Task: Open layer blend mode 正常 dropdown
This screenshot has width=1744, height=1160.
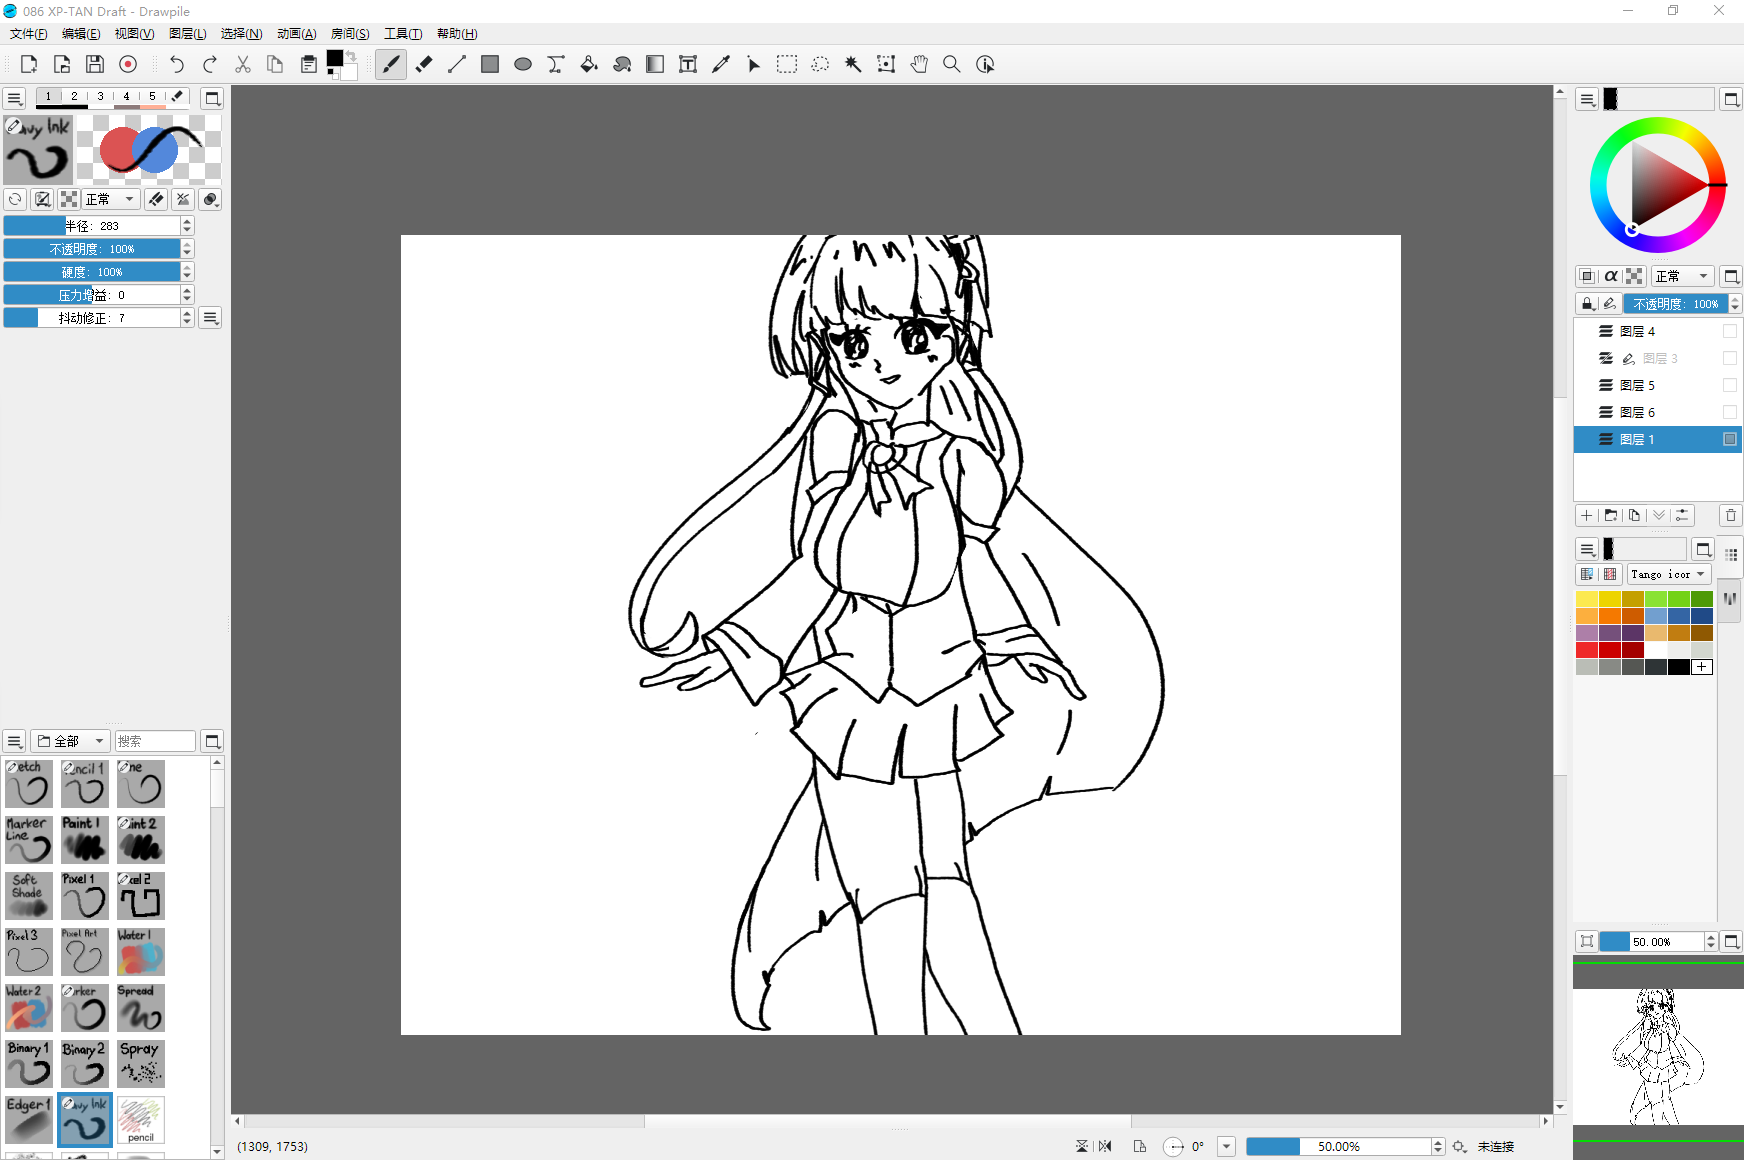Action: 1681,276
